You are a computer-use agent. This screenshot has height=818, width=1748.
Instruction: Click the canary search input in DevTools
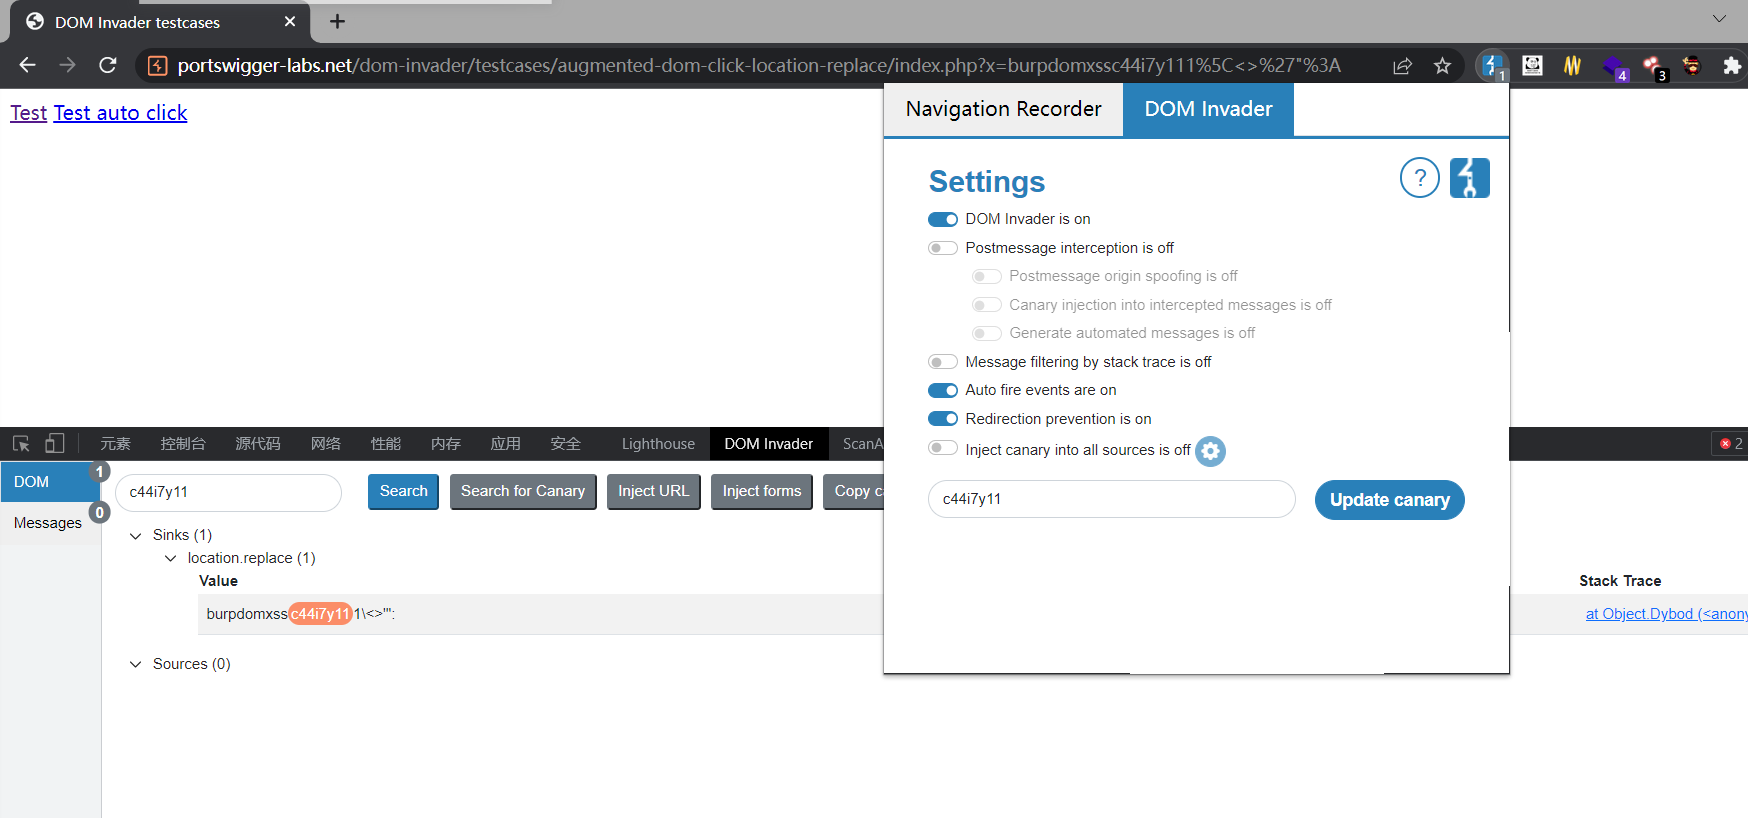coord(229,492)
